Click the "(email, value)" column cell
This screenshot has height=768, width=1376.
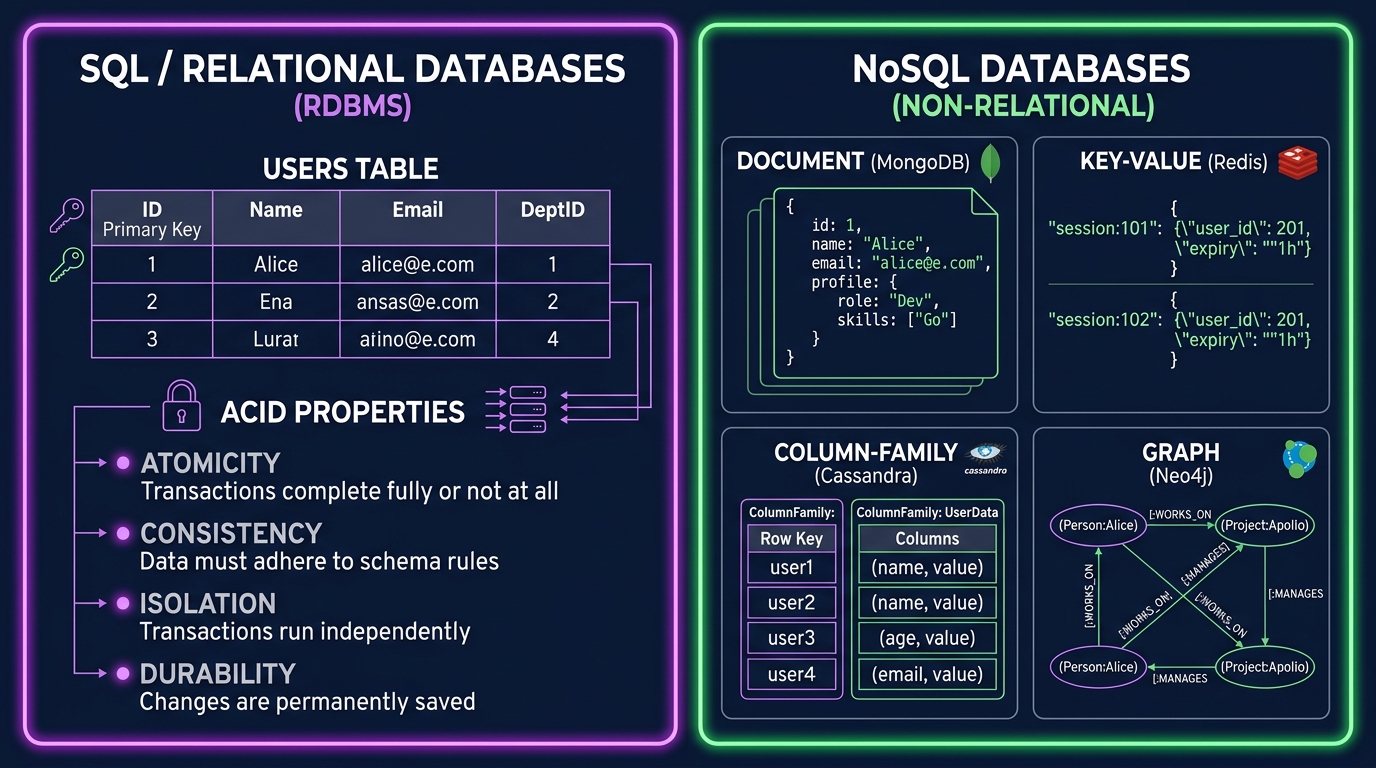[x=927, y=674]
